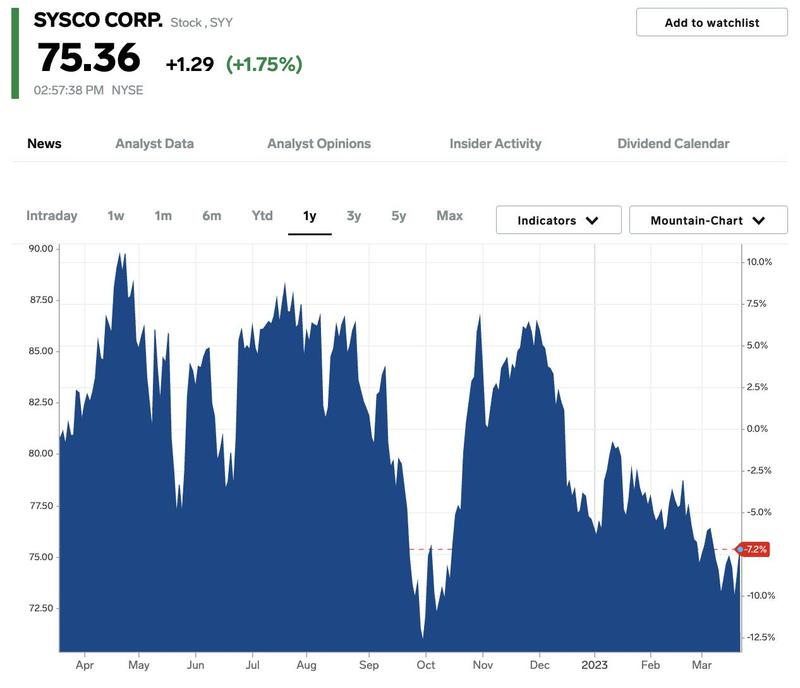This screenshot has width=800, height=688.
Task: Choose the 6m time range
Action: 212,216
